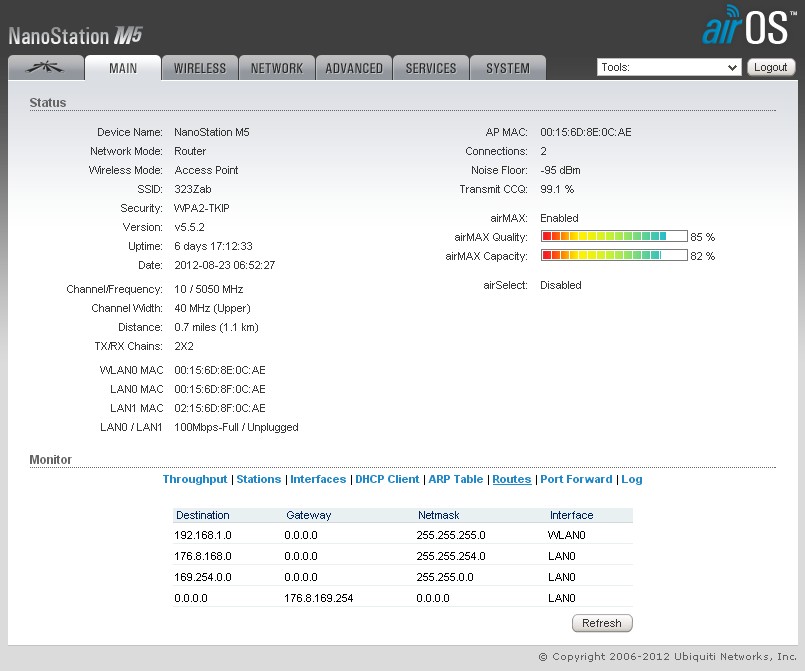The height and width of the screenshot is (671, 805).
Task: Select the 100Mbps-Full / Unplugged status
Action: (236, 427)
